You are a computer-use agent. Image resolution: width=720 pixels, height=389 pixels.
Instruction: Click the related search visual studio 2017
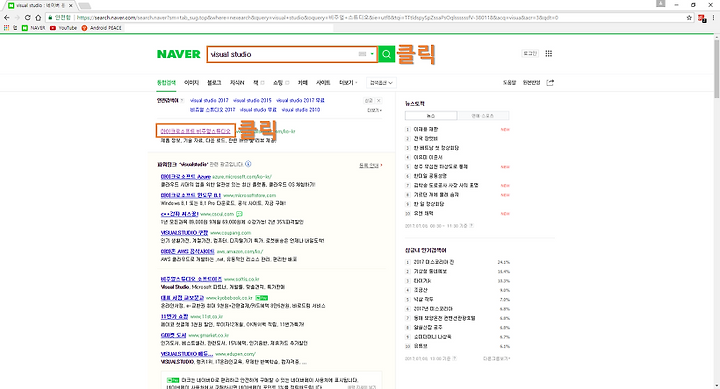[209, 100]
